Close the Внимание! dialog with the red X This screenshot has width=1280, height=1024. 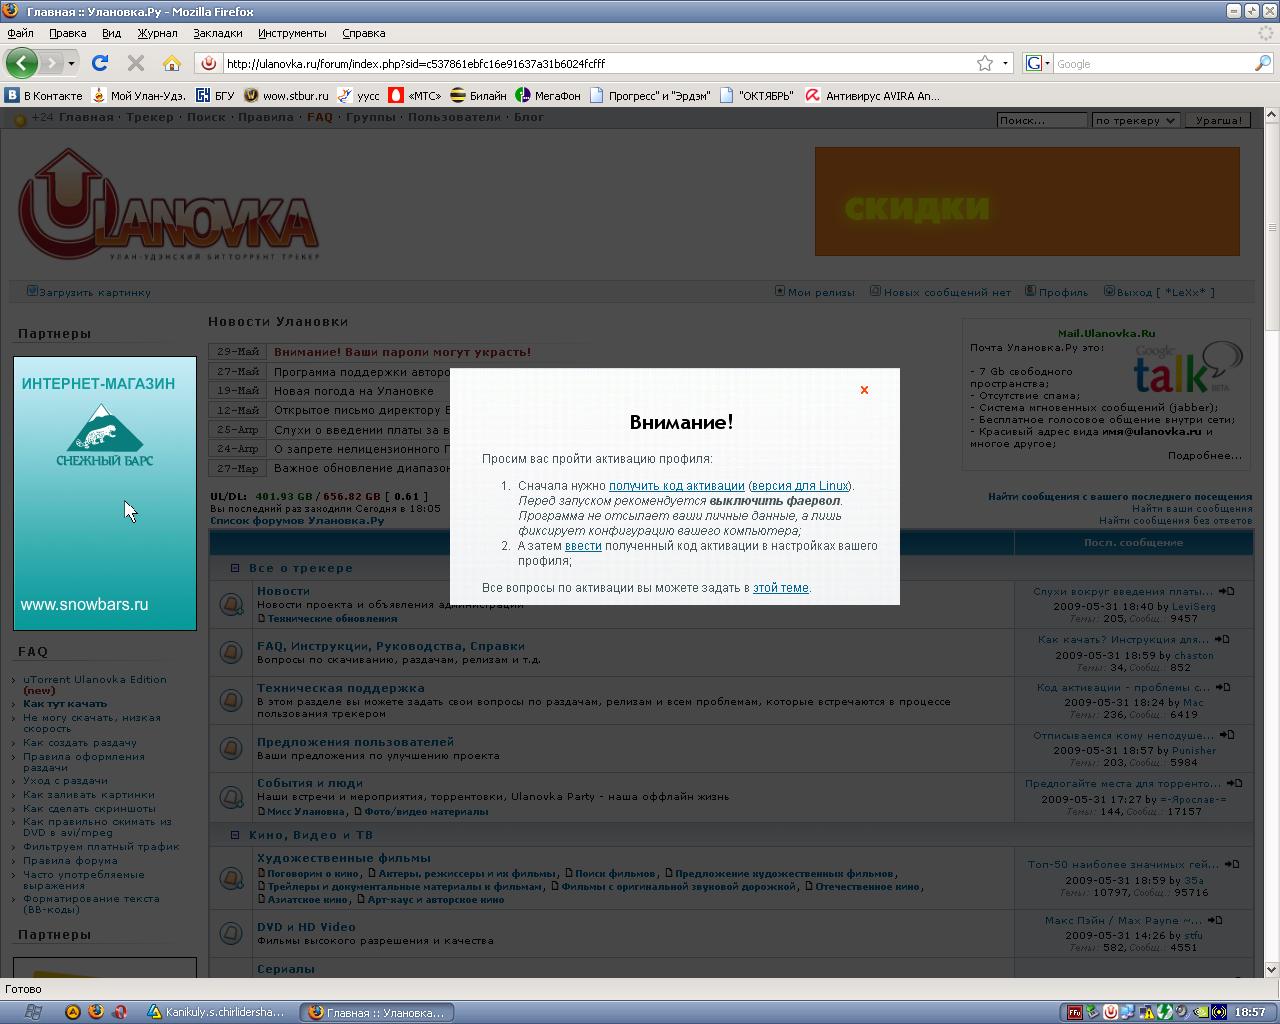[864, 390]
